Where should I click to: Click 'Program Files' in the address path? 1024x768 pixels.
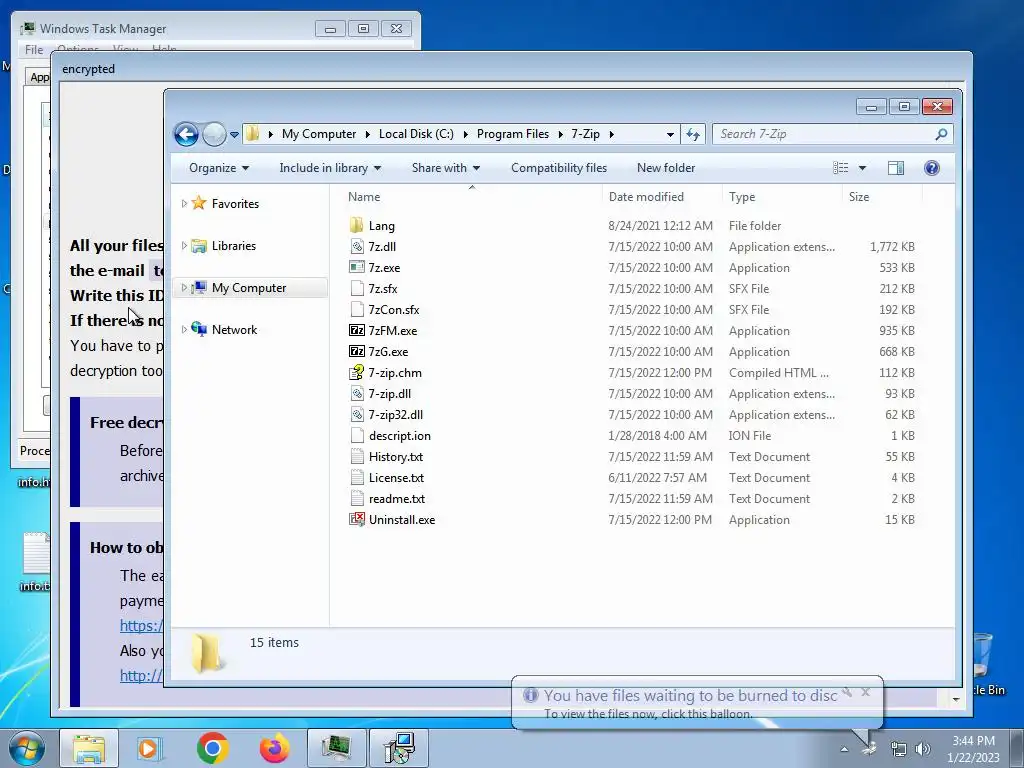coord(513,134)
